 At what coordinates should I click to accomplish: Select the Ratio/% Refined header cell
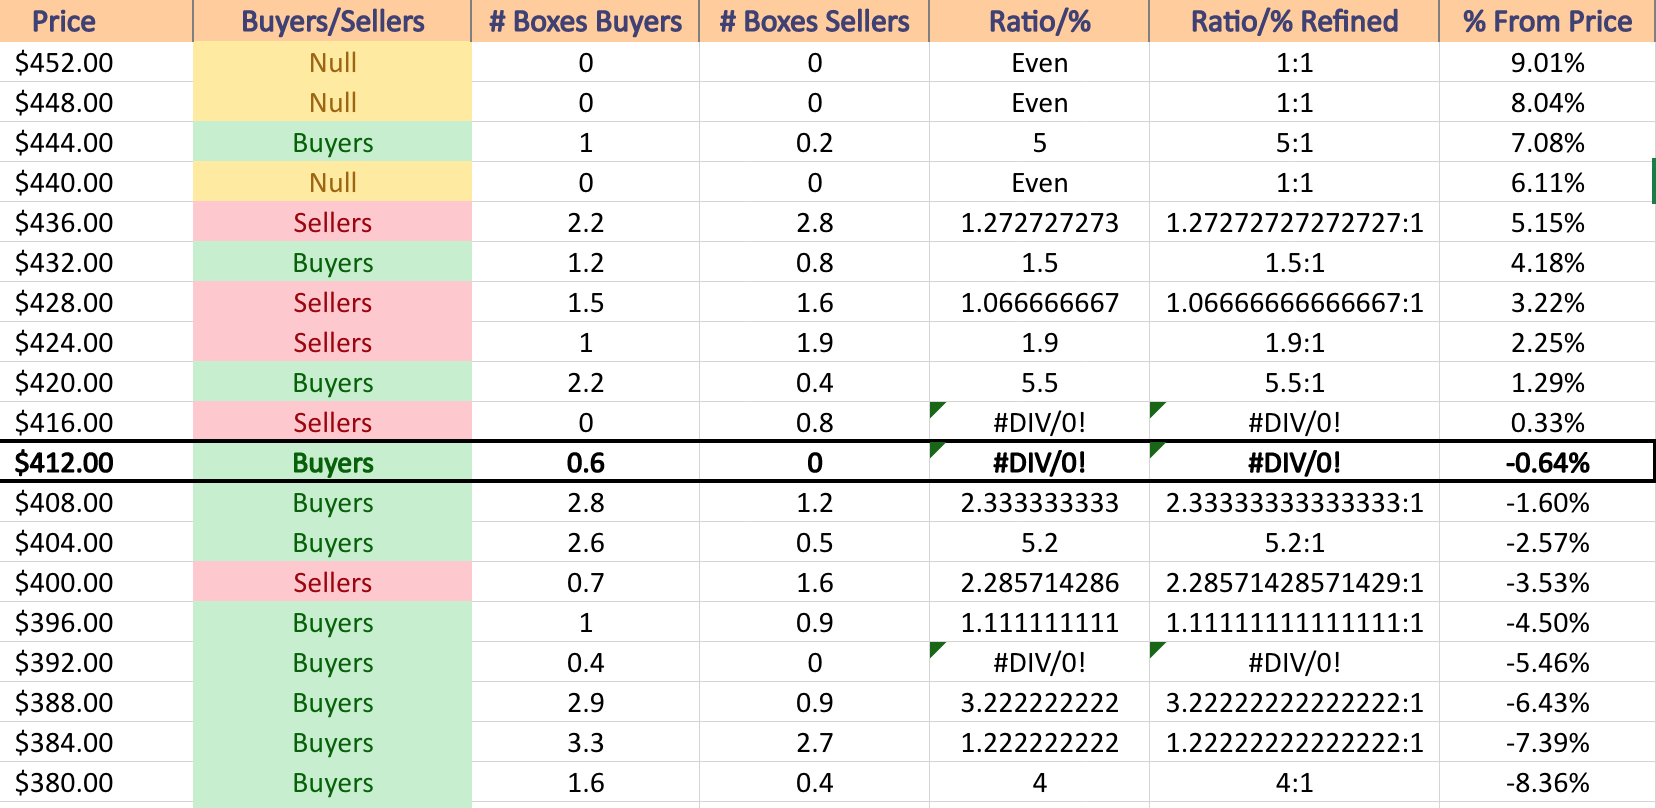point(1294,21)
